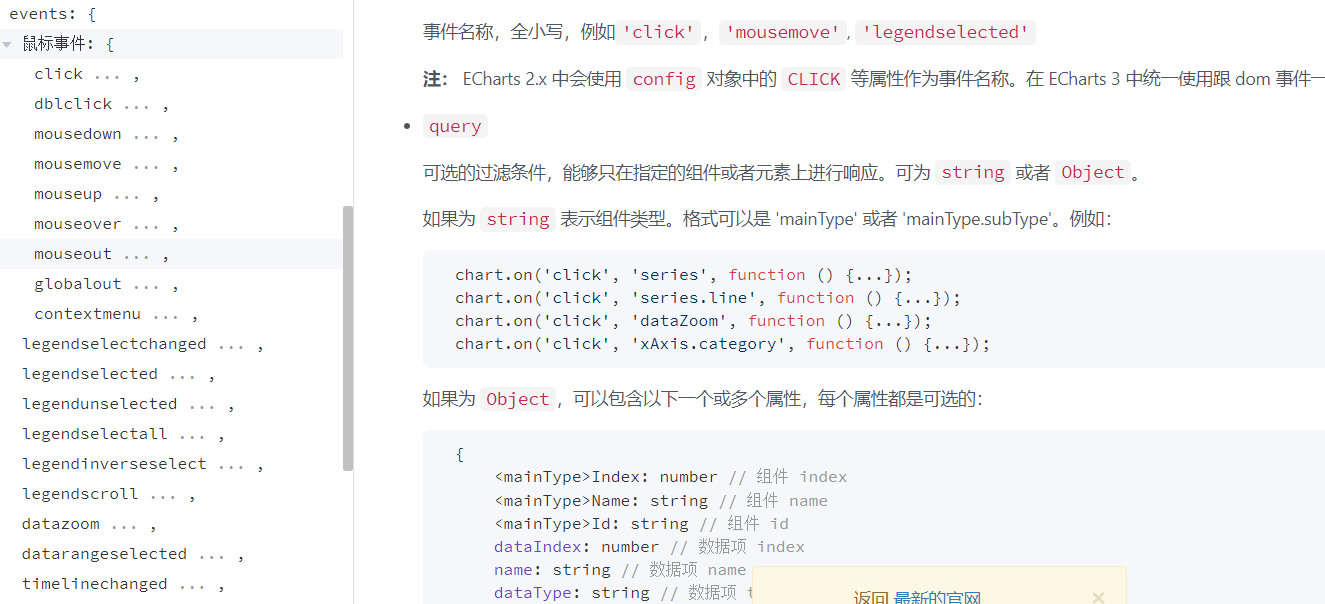Open the dblclick entry in sidebar

[x=73, y=104]
